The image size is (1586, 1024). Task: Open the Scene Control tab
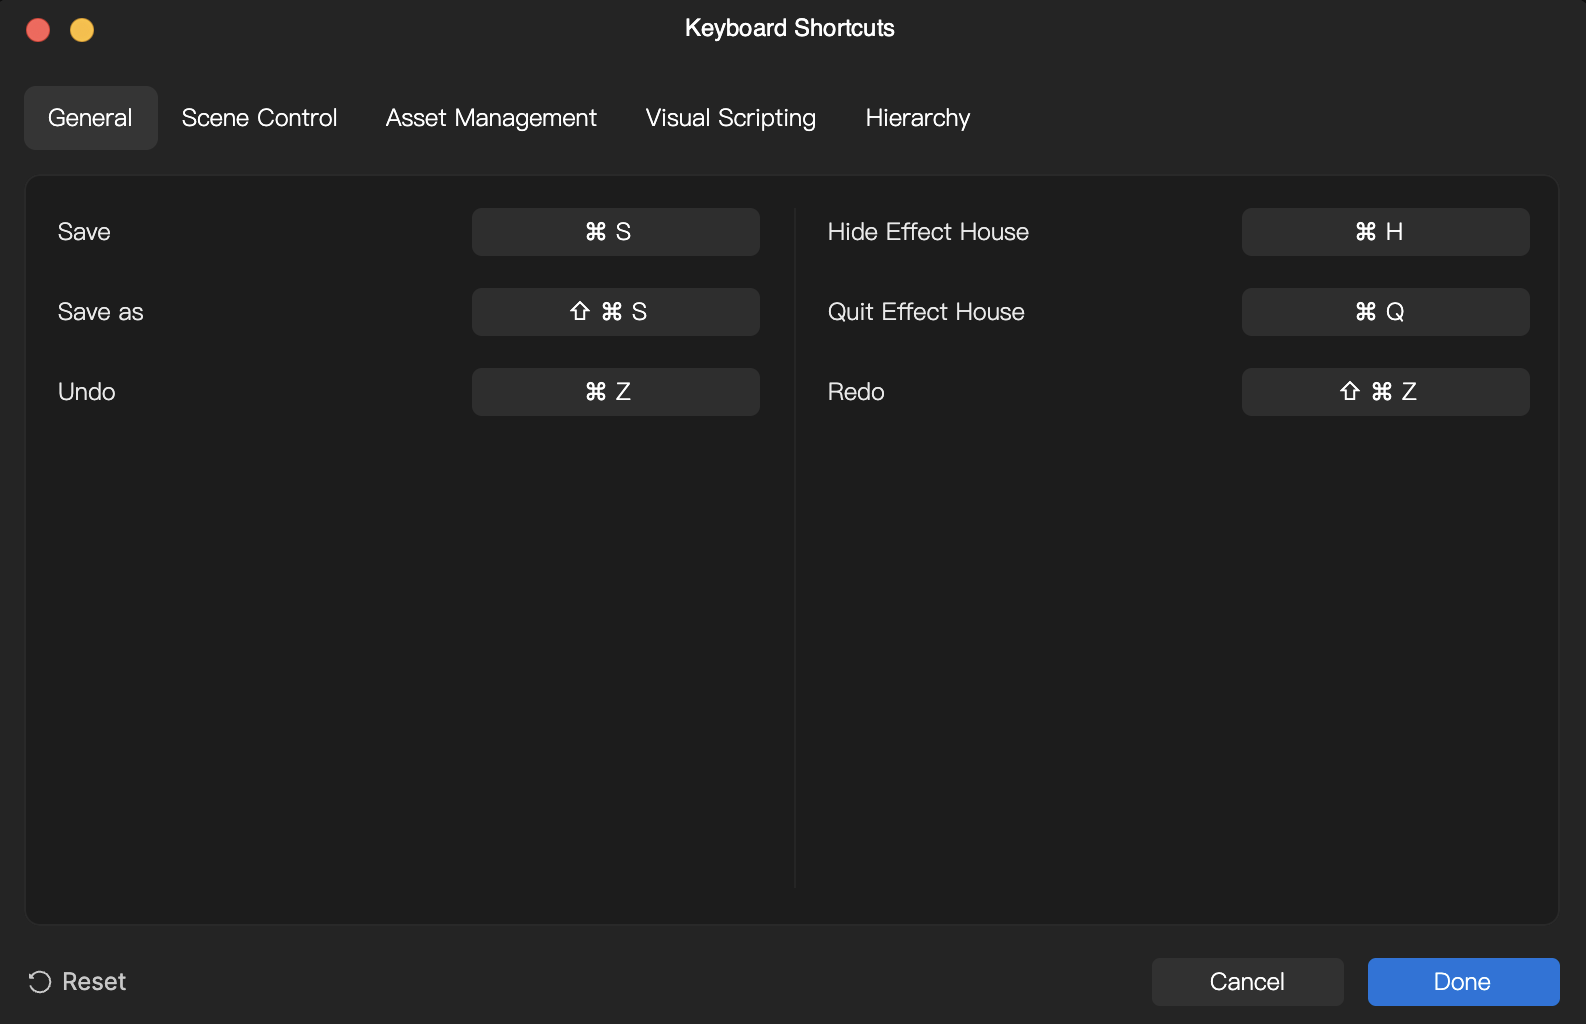[259, 118]
